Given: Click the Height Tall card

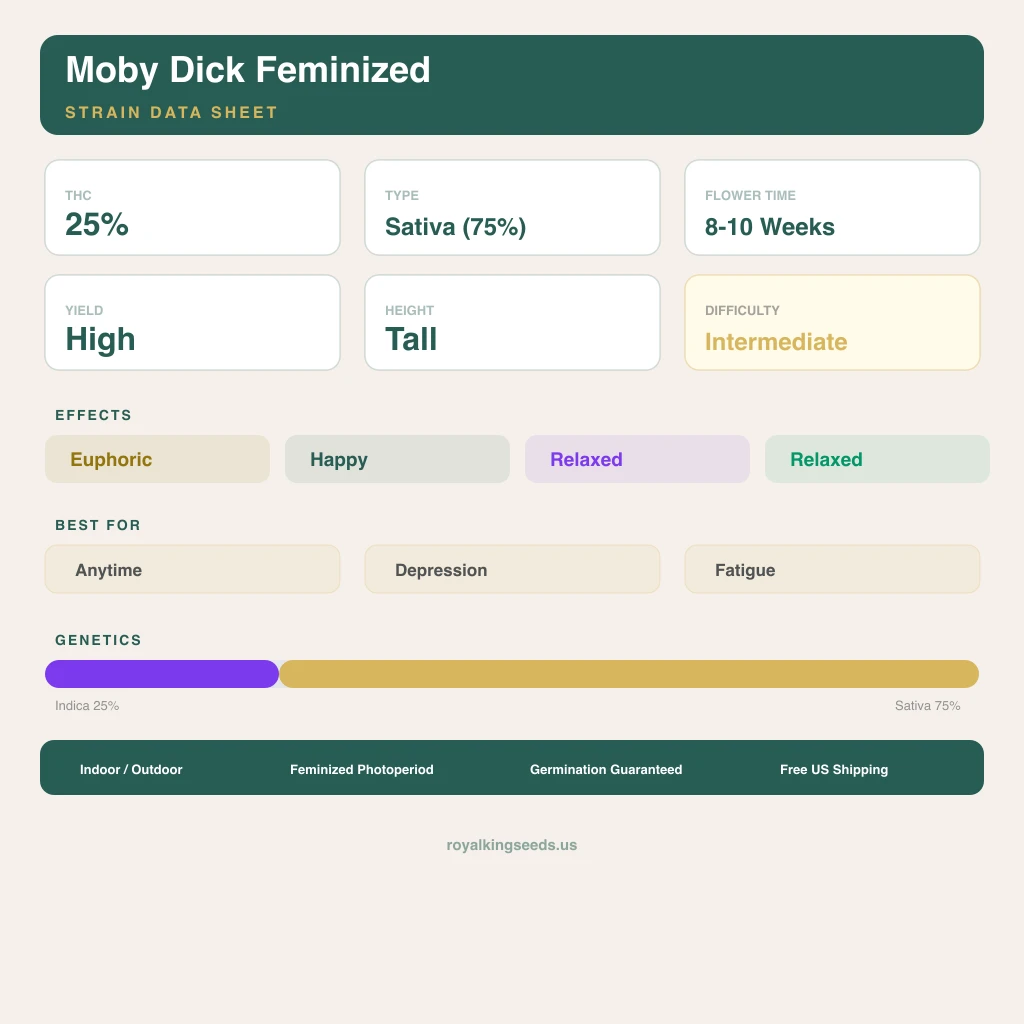Looking at the screenshot, I should click(x=512, y=323).
